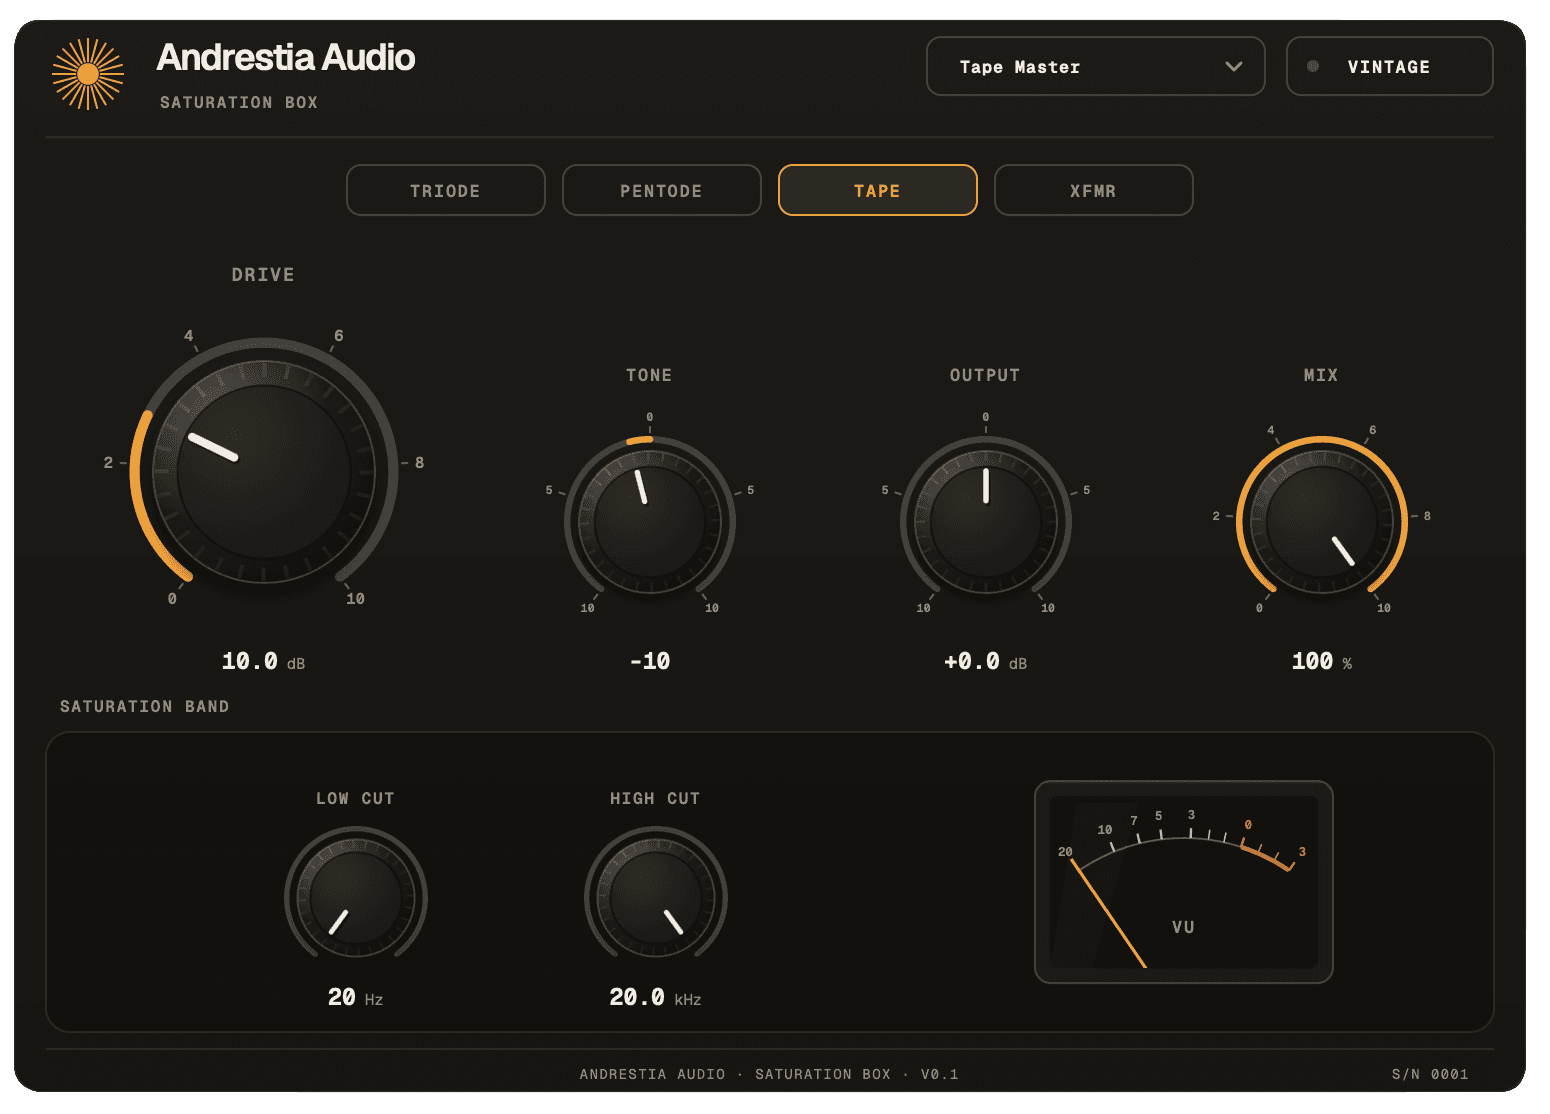Click the OUTPUT value +0.0 dB
The image size is (1550, 1114).
[986, 662]
